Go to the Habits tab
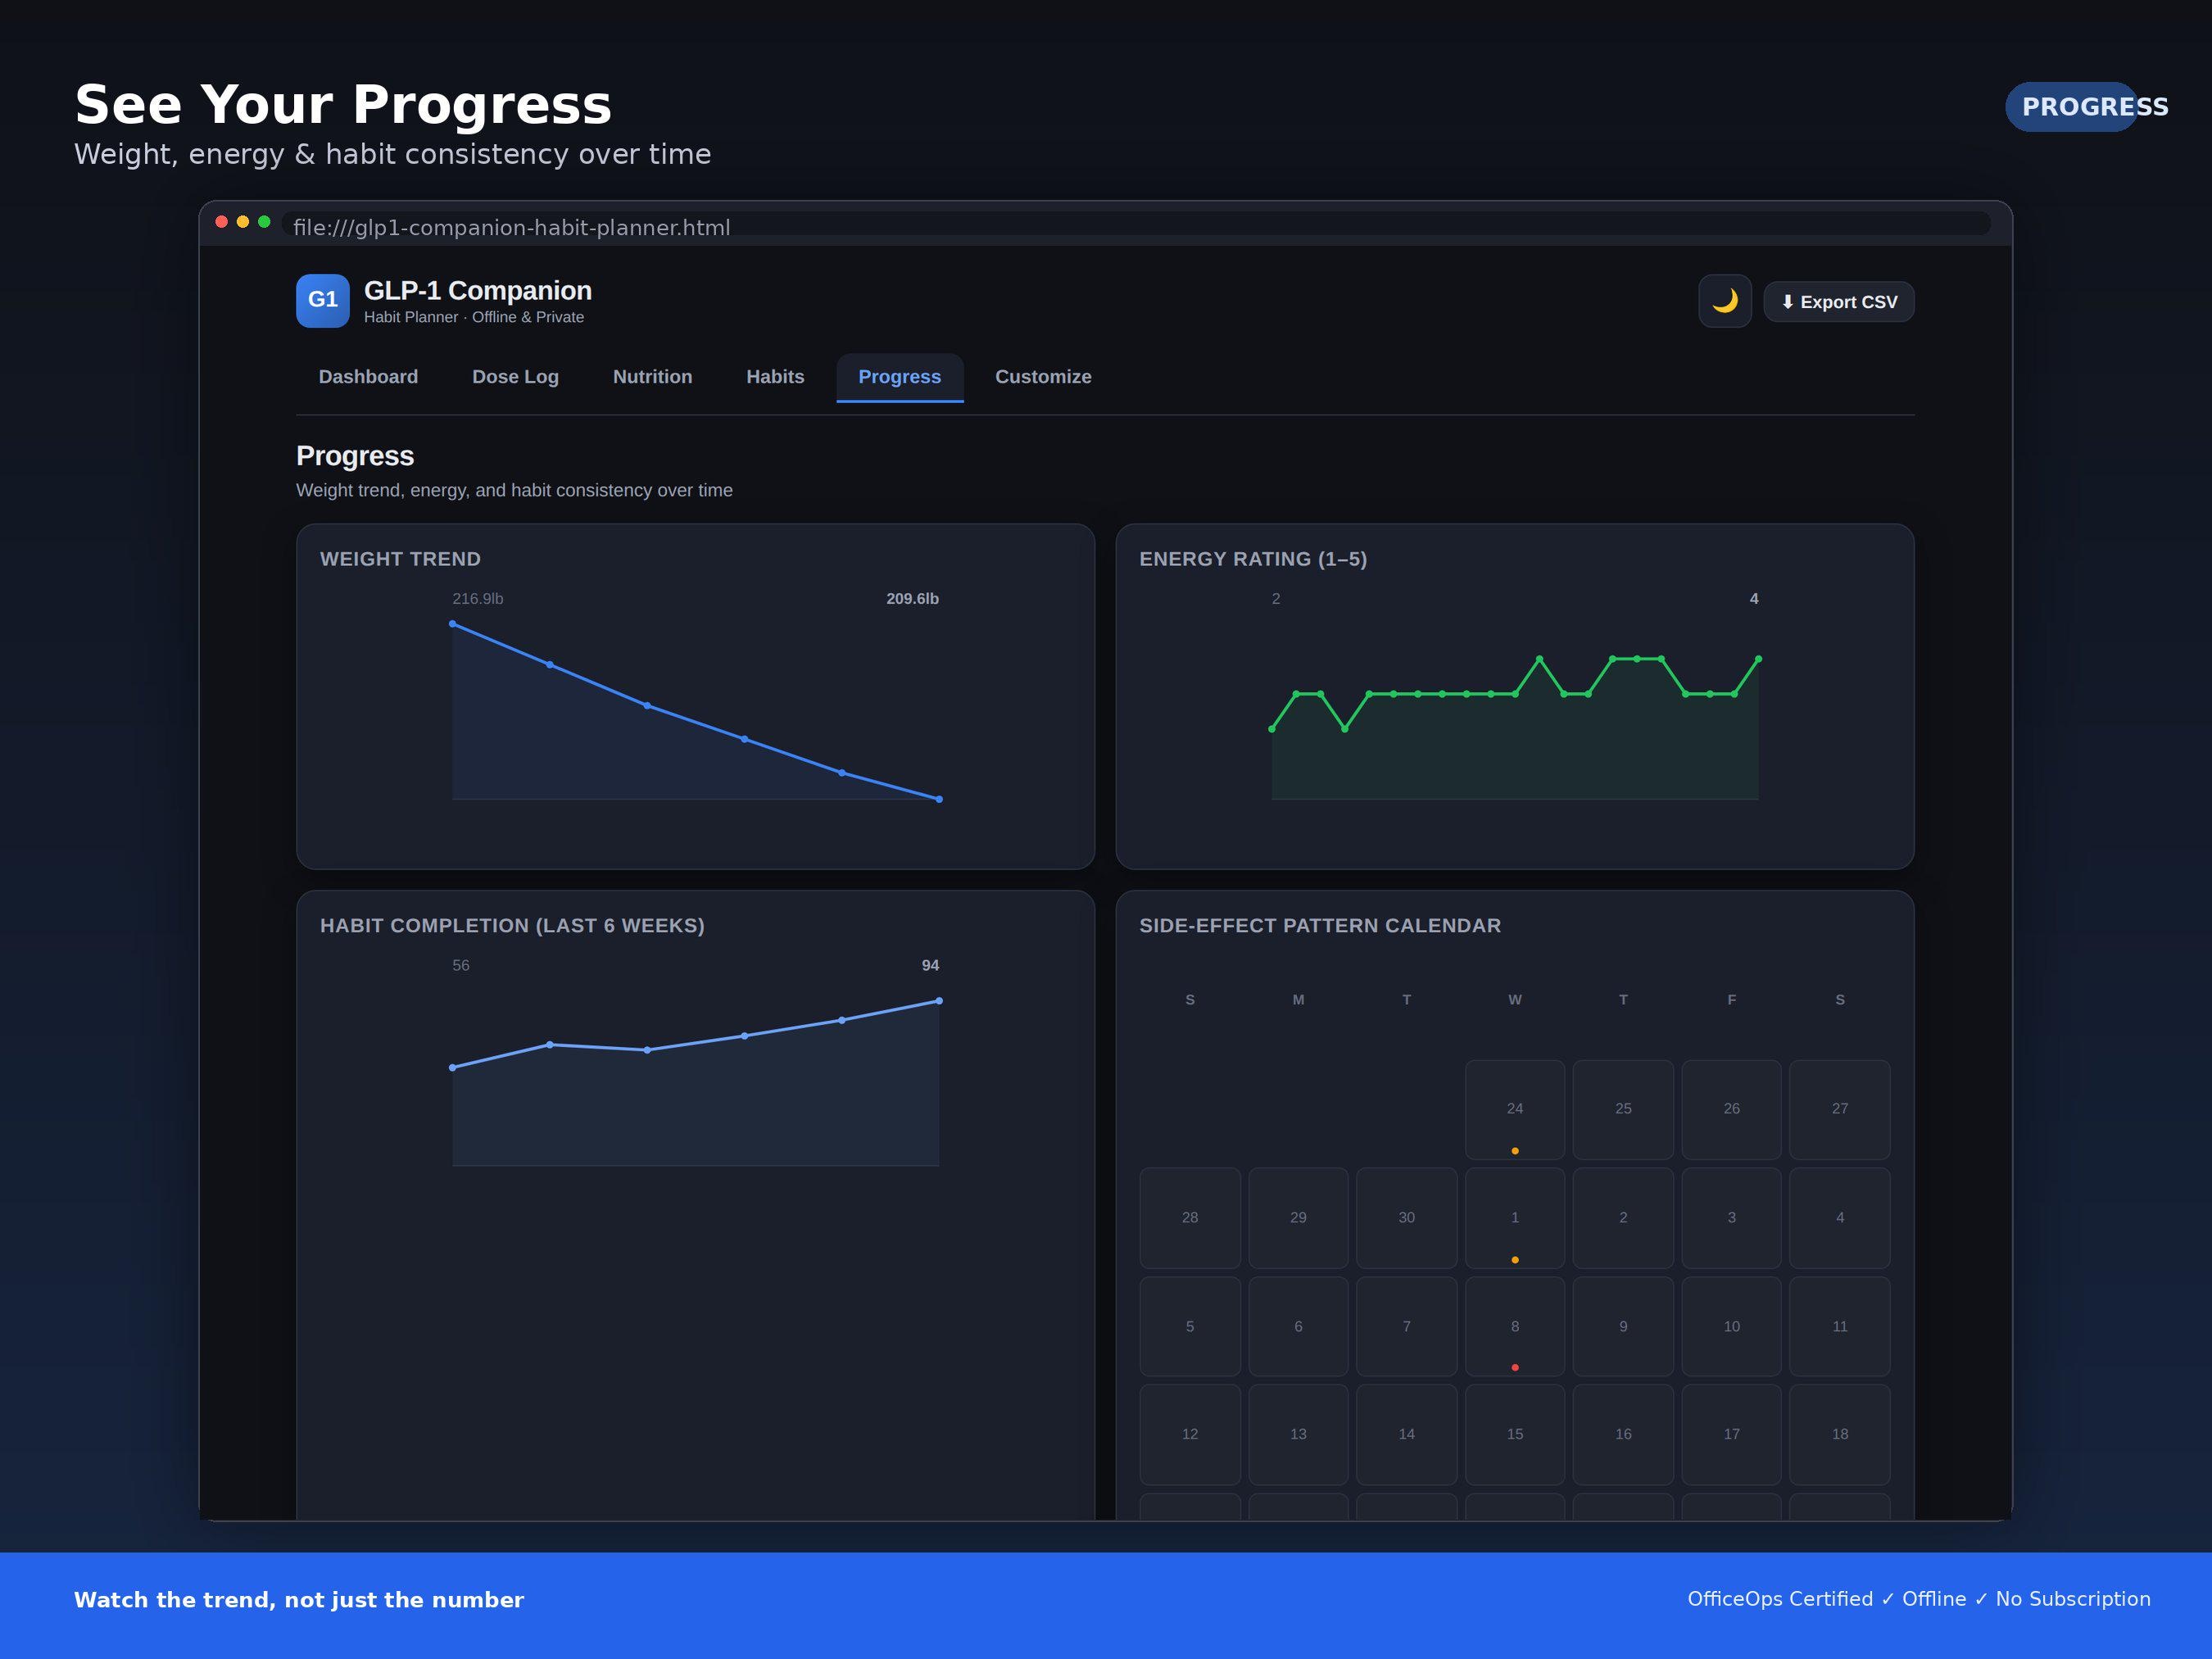This screenshot has width=2212, height=1659. pyautogui.click(x=775, y=377)
